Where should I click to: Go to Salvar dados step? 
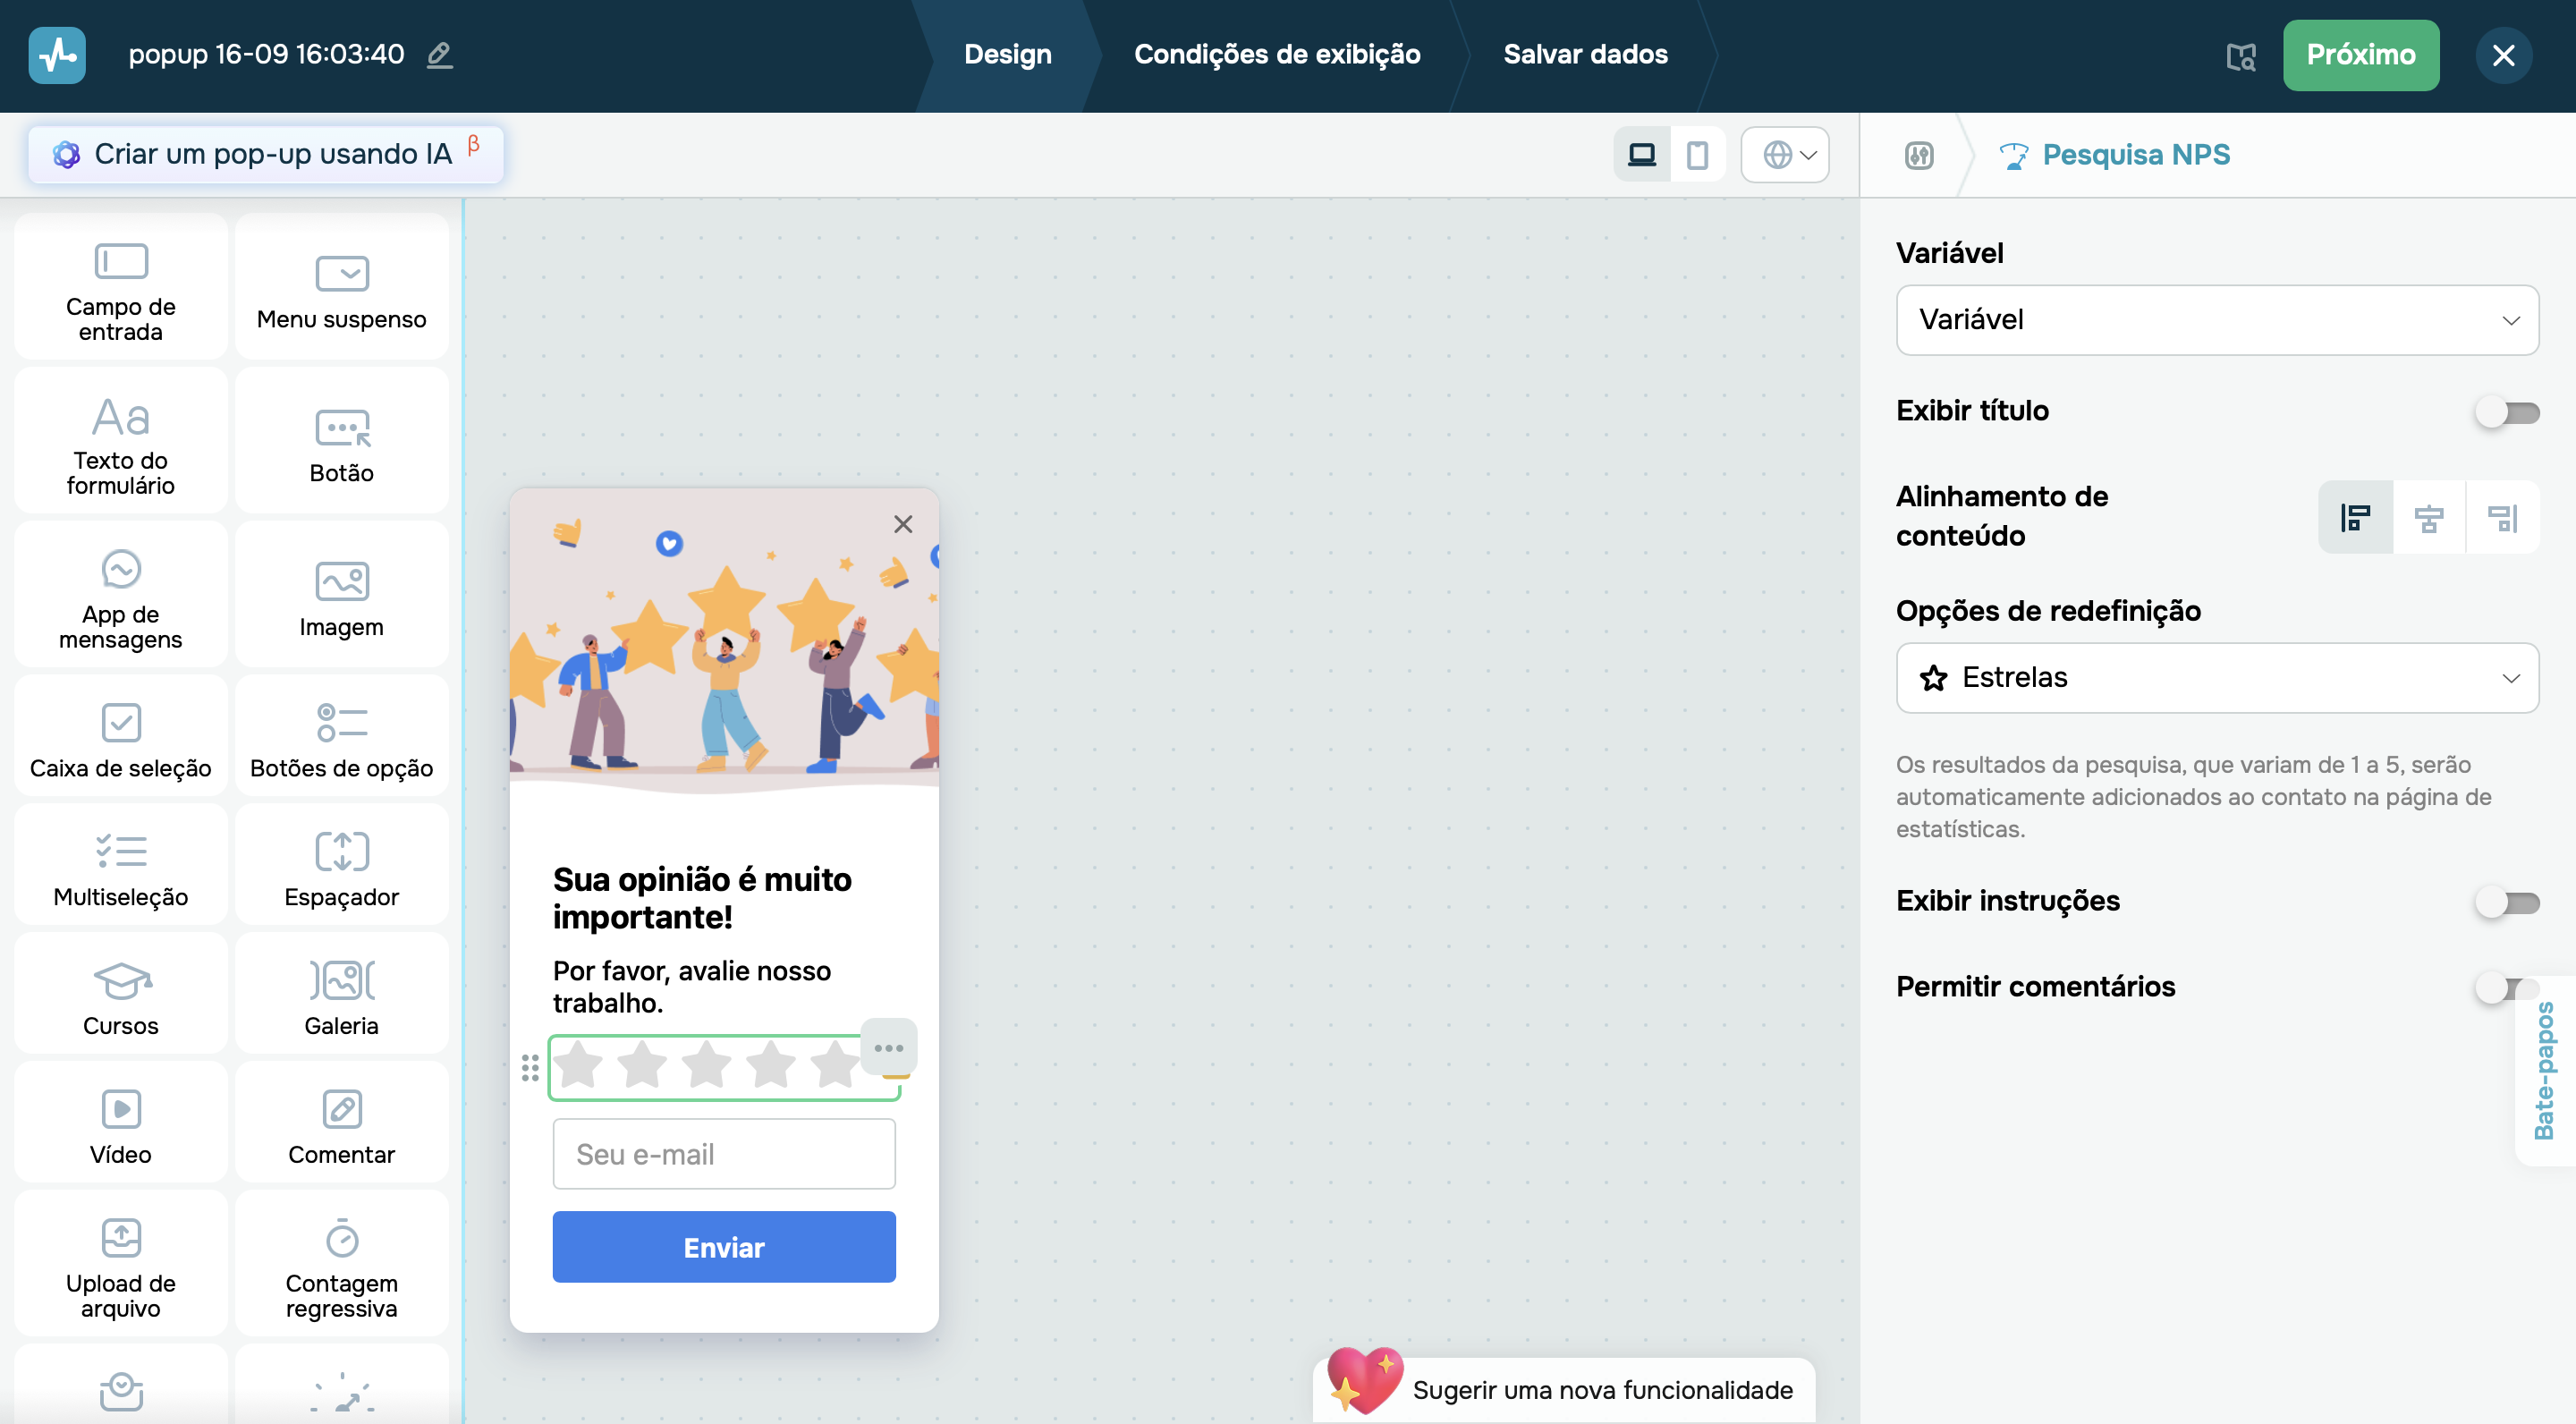pos(1585,54)
